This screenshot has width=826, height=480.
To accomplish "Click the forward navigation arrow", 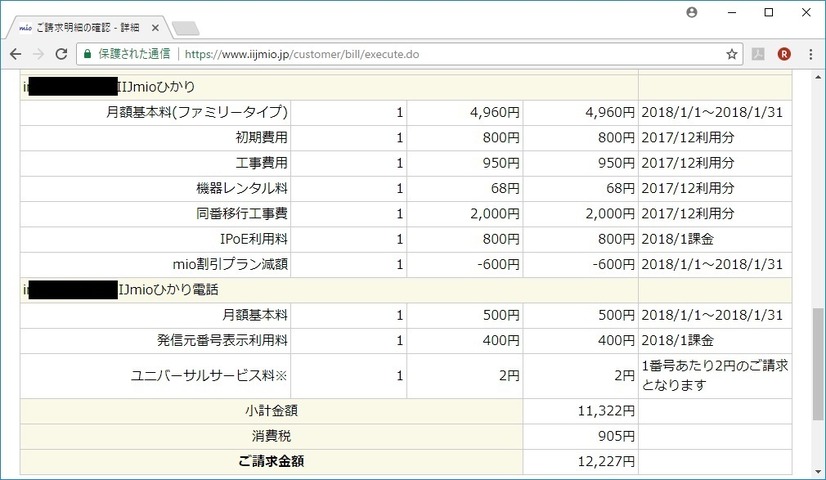I will (x=38, y=54).
